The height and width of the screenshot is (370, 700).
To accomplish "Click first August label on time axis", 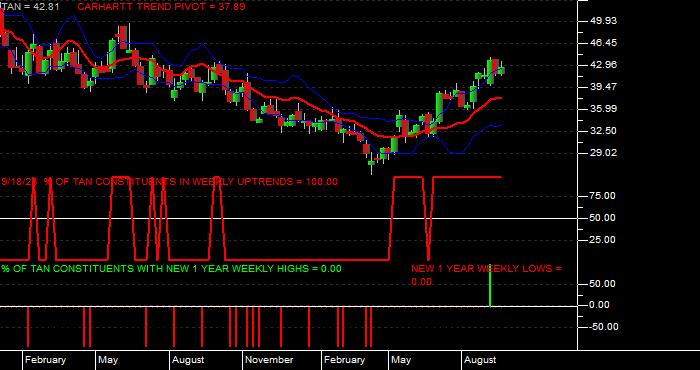I will pyautogui.click(x=188, y=360).
